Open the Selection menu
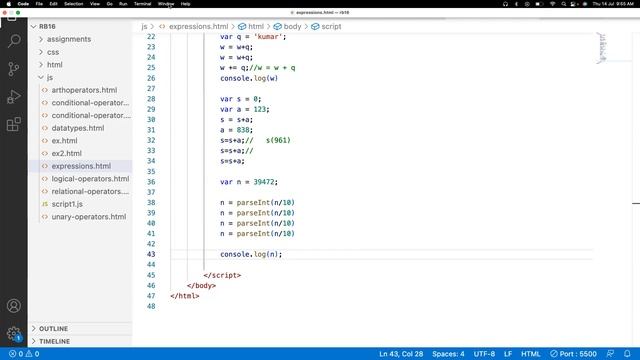The height and width of the screenshot is (360, 640). tap(73, 4)
